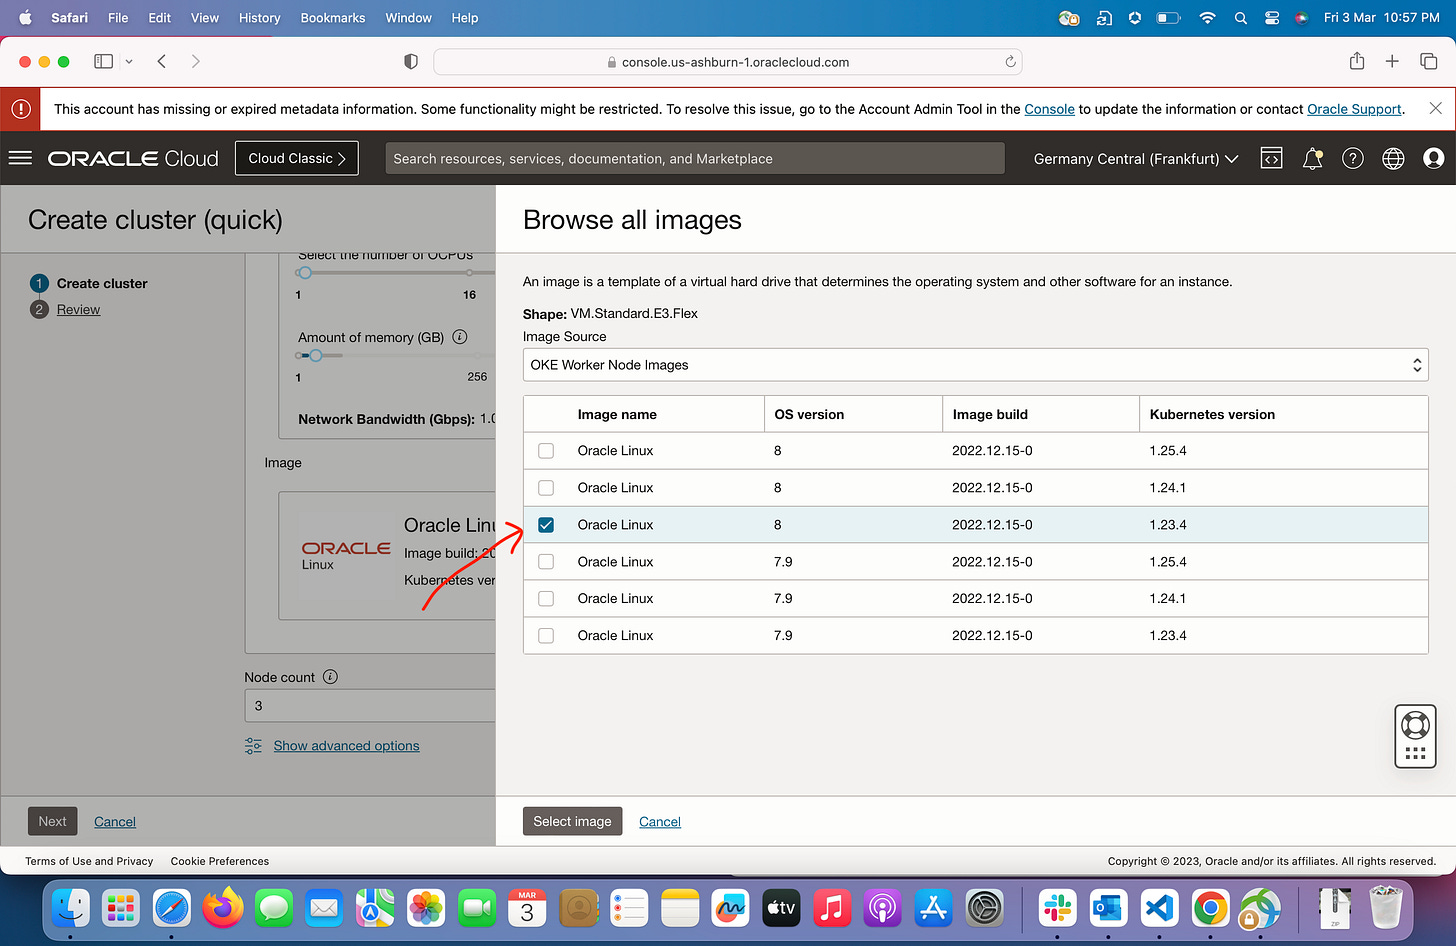Viewport: 1456px width, 946px height.
Task: Open Microsoft Outlook from the Dock
Action: (1108, 908)
